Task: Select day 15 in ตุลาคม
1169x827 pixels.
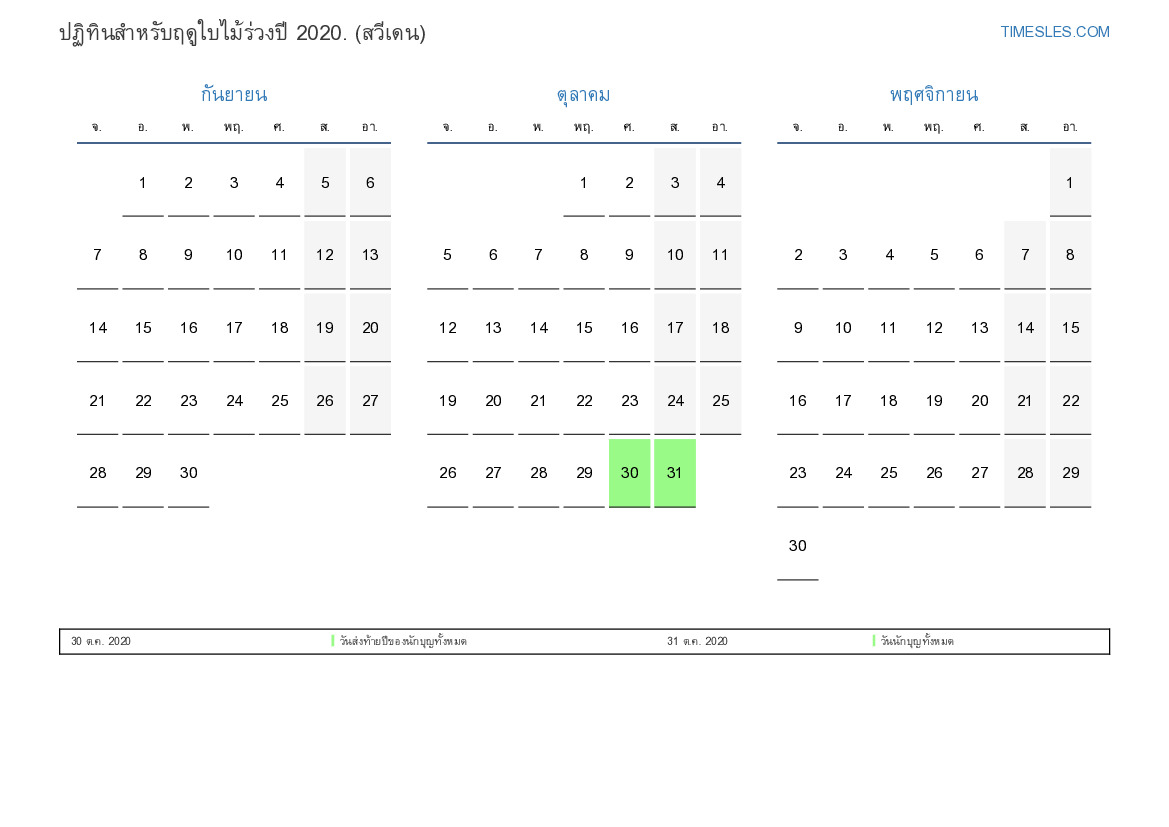Action: (584, 328)
